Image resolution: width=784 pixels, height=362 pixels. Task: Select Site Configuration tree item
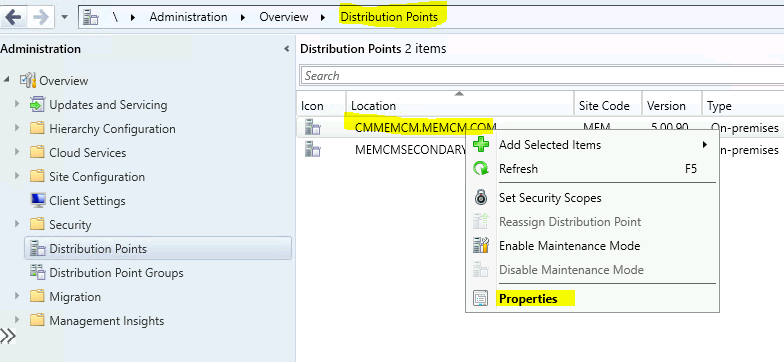pyautogui.click(x=97, y=176)
